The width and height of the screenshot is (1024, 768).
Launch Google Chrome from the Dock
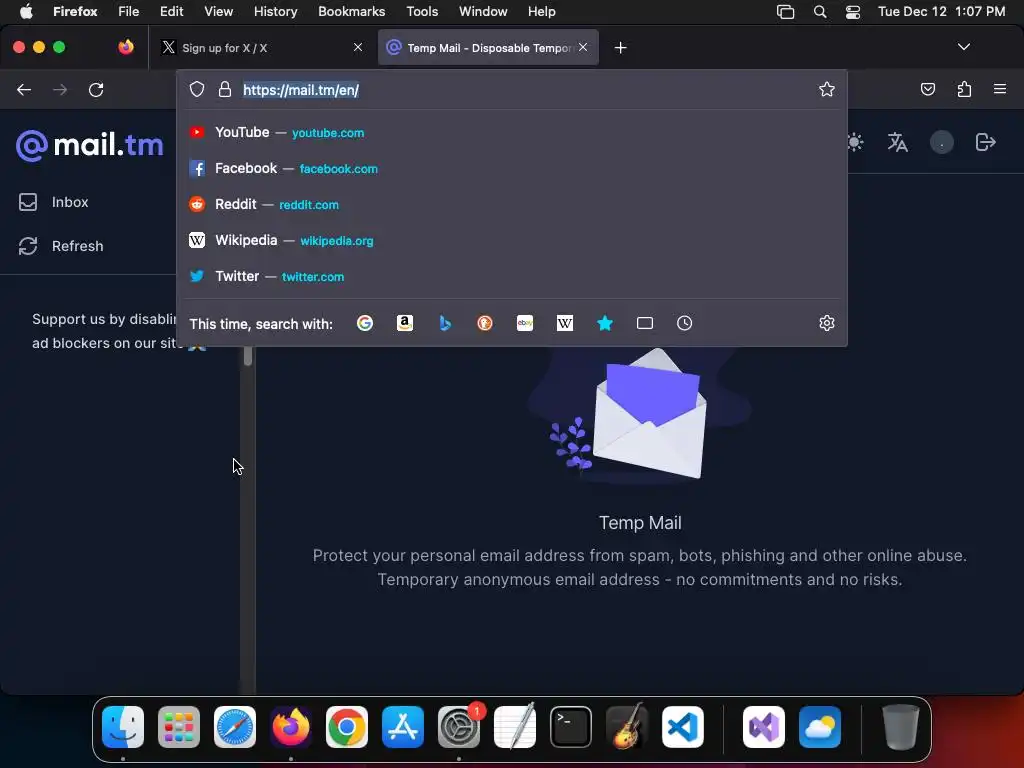(347, 727)
